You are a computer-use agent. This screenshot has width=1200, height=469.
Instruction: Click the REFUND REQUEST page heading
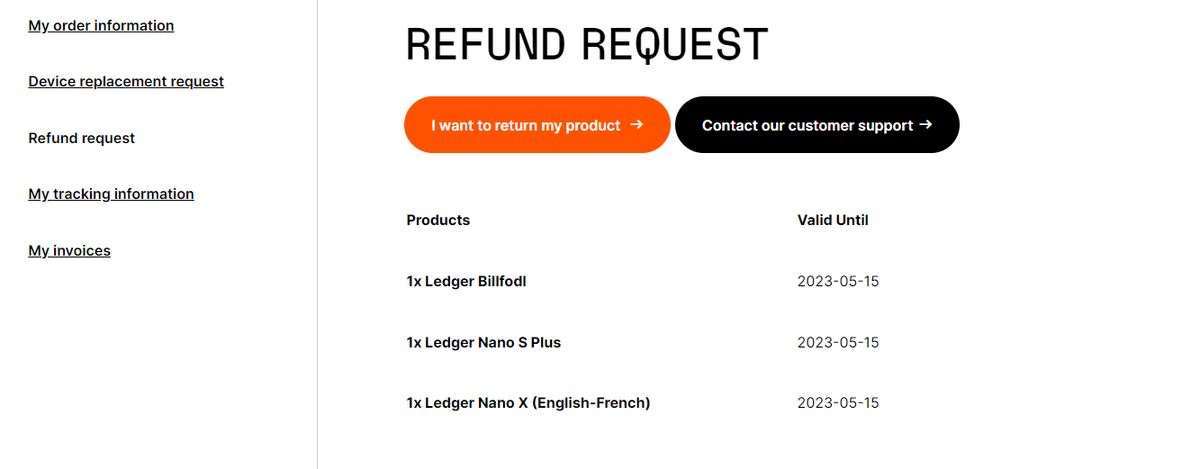tap(587, 45)
